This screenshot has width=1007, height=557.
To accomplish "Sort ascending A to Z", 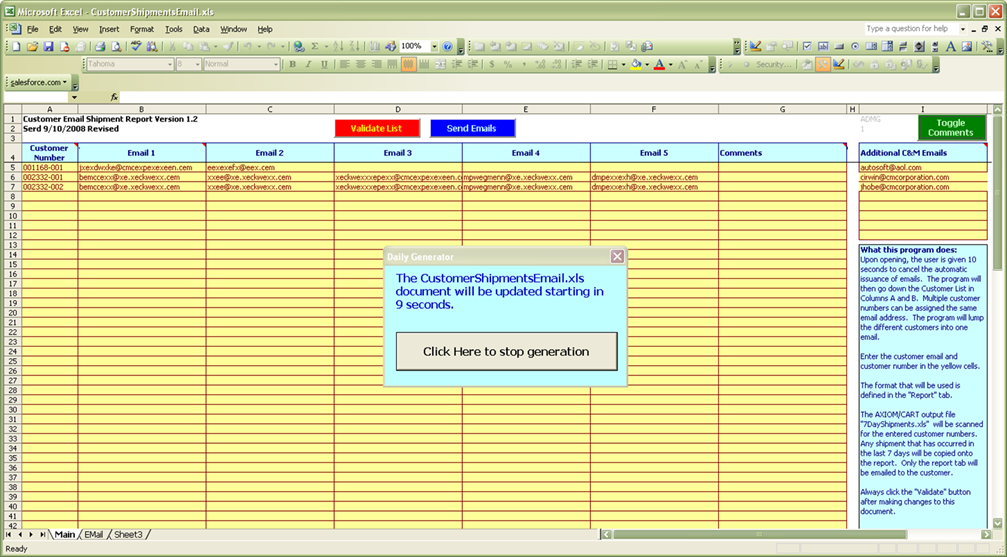I will click(x=338, y=46).
